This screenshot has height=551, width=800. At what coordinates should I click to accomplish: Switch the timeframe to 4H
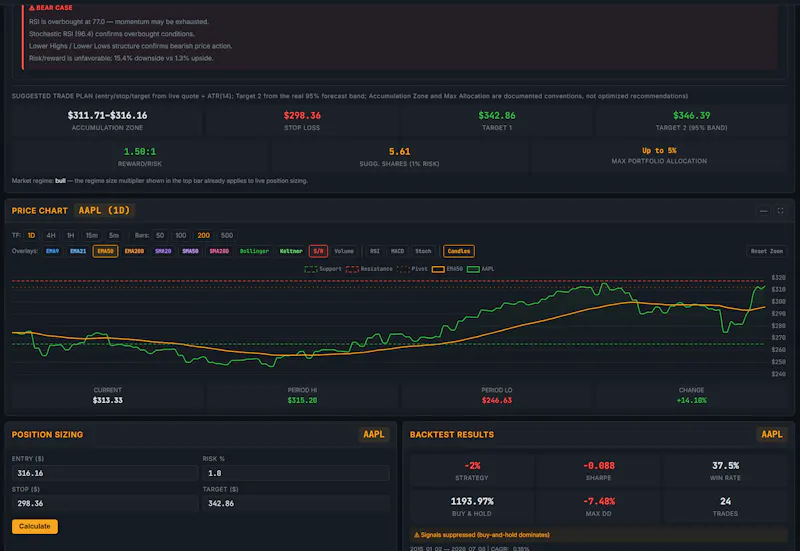[51, 235]
